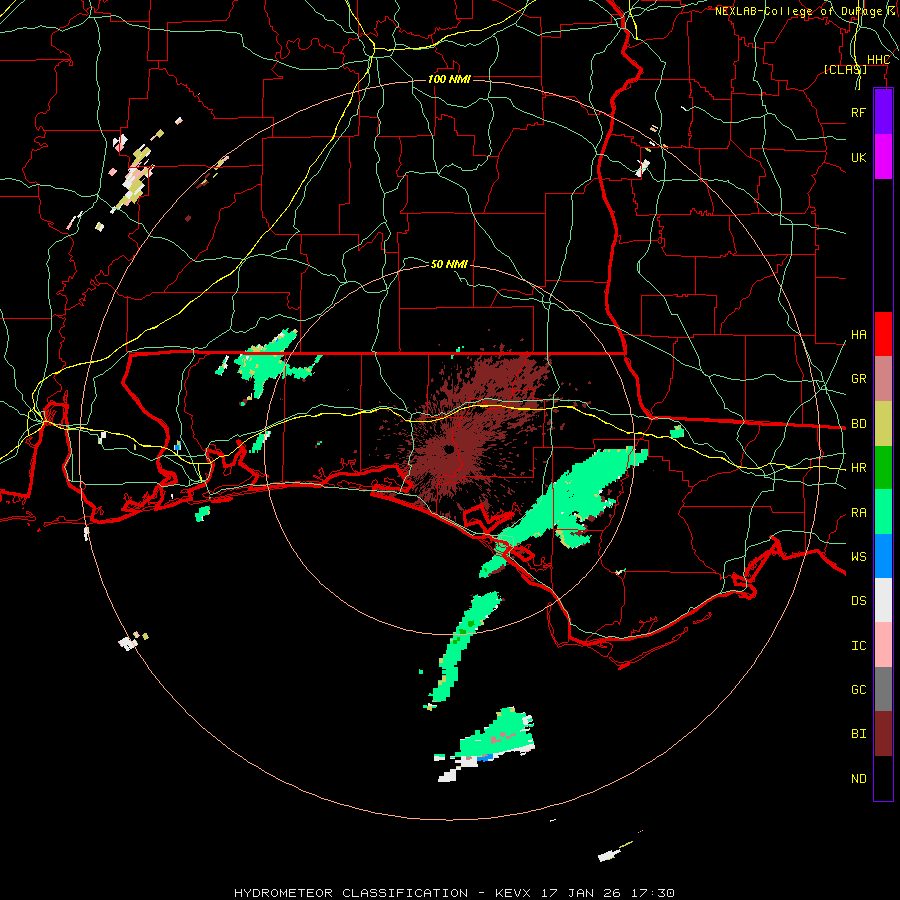Click the 17 JAN 26 17:30 timestamp
Screen dimensions: 900x900
607,893
